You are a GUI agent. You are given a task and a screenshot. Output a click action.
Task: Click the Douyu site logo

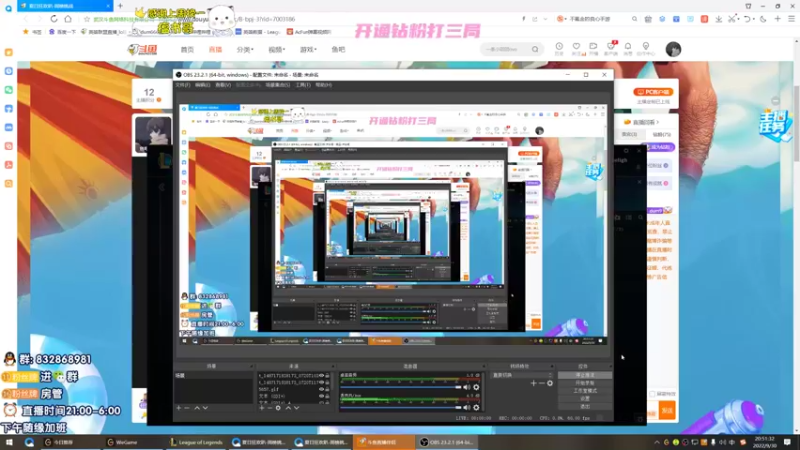[x=142, y=49]
